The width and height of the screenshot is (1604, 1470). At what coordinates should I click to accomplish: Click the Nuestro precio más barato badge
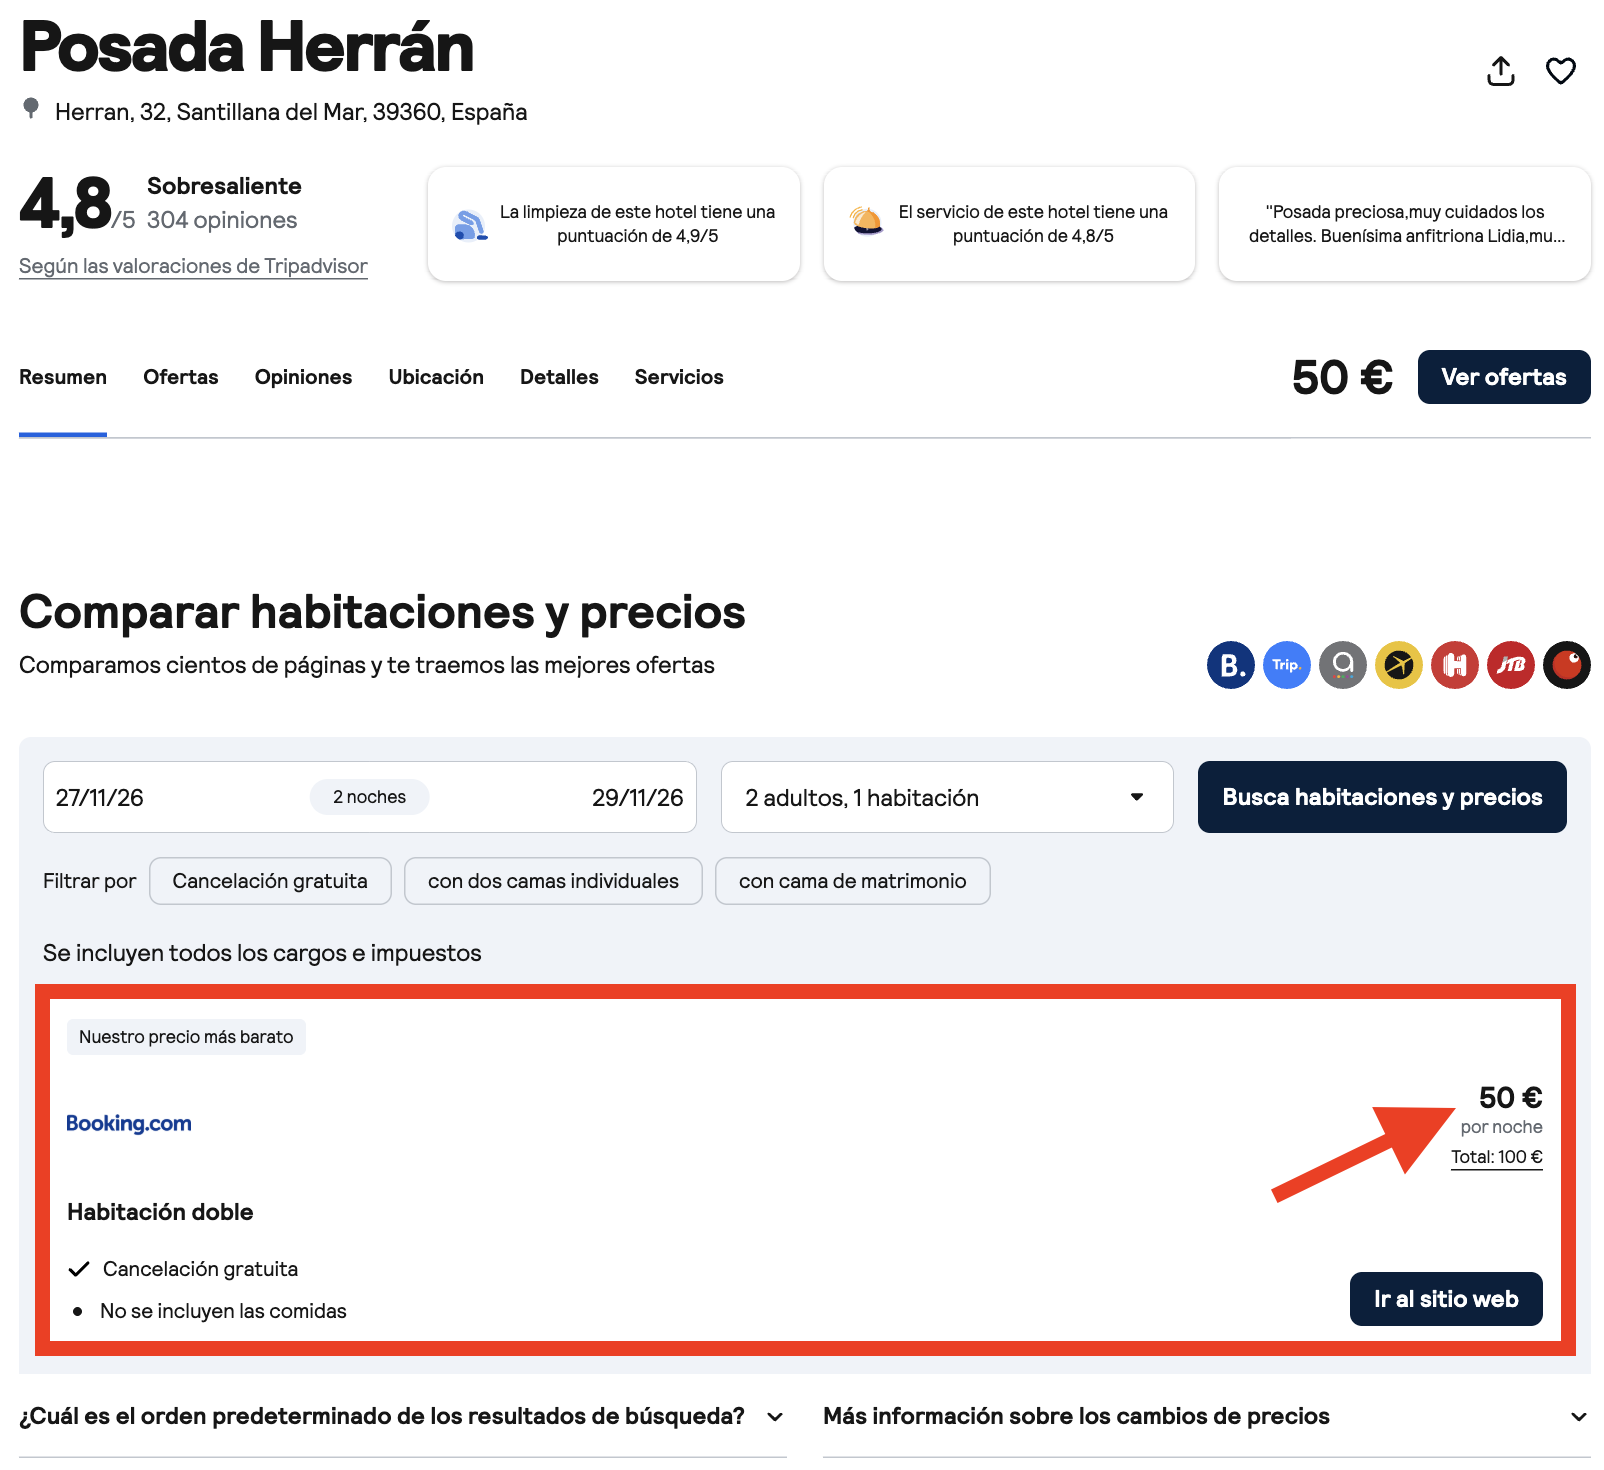(186, 1037)
